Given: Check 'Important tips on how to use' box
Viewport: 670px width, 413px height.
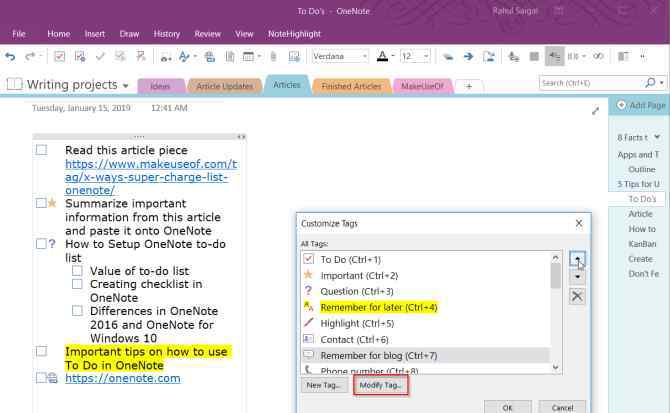Looking at the screenshot, I should (41, 351).
